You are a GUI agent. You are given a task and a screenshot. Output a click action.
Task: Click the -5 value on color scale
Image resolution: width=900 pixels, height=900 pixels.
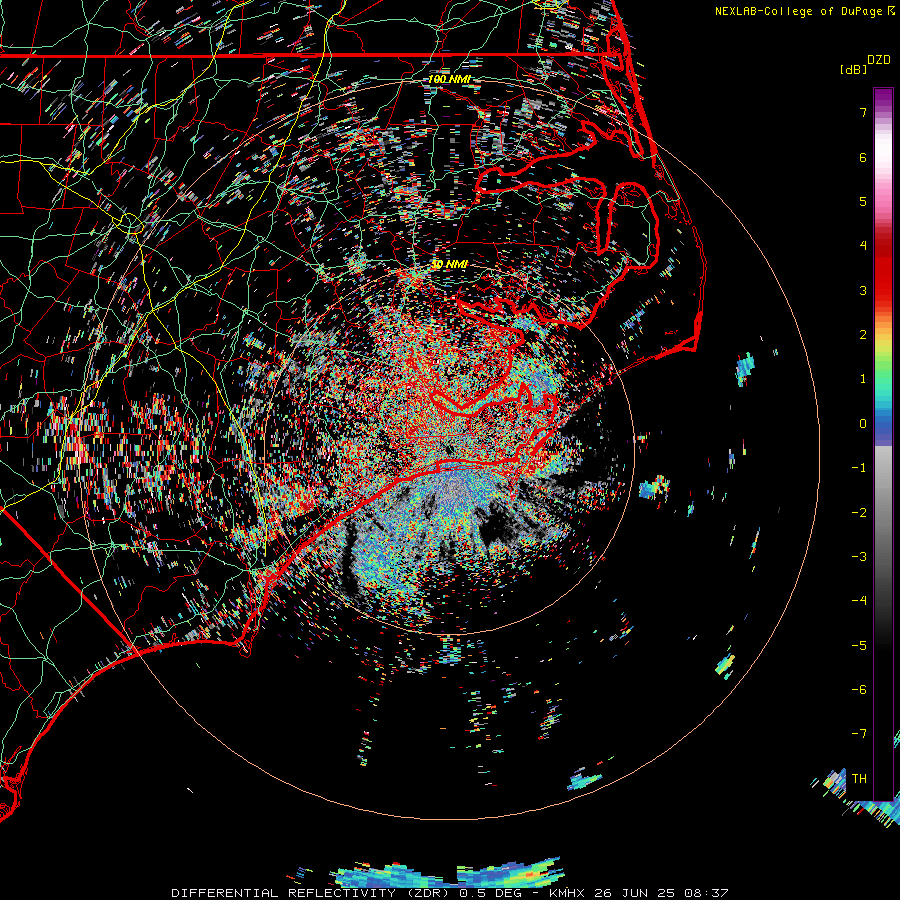point(859,646)
